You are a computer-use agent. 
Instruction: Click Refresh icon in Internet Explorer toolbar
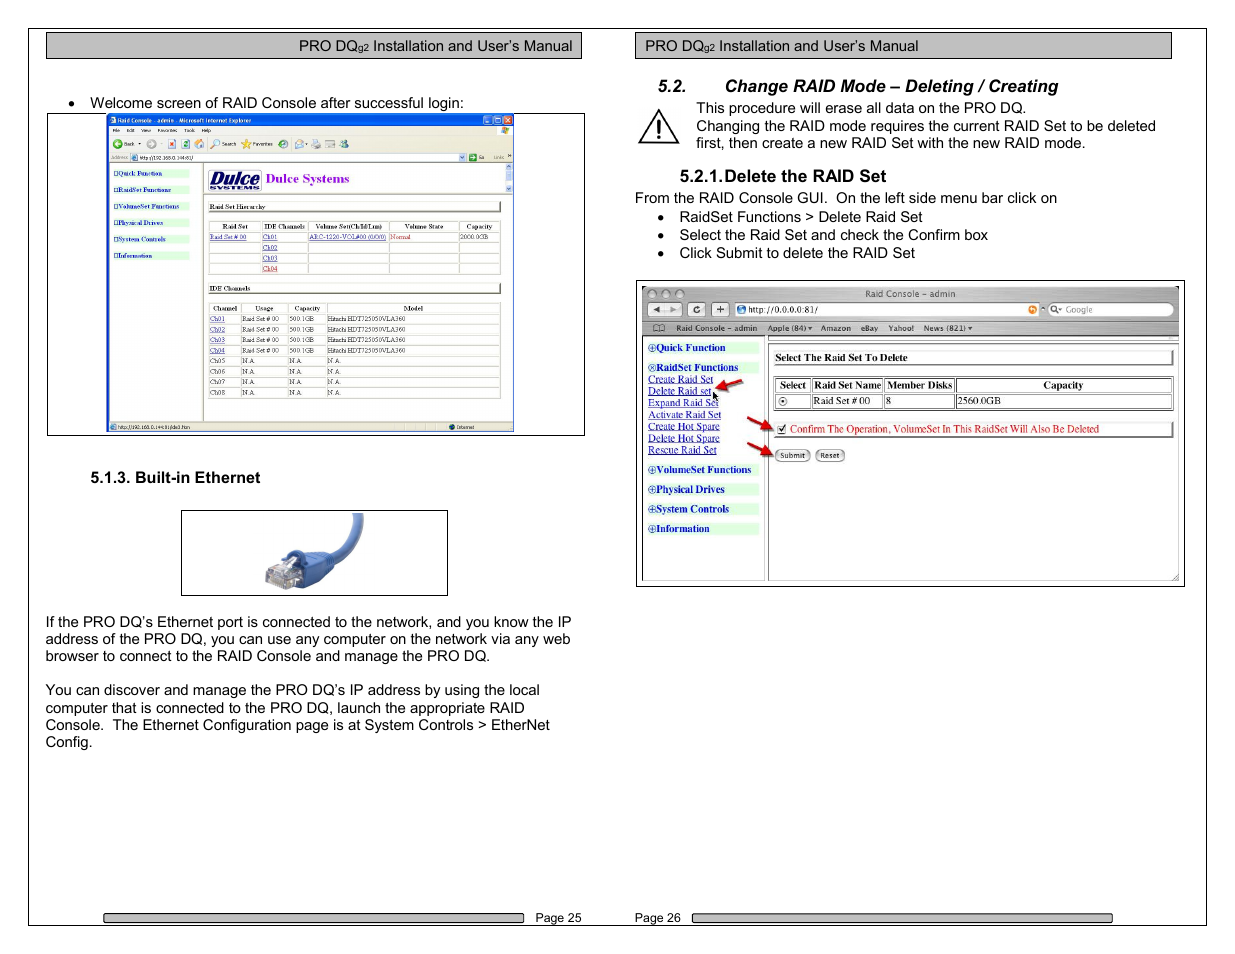pos(186,144)
